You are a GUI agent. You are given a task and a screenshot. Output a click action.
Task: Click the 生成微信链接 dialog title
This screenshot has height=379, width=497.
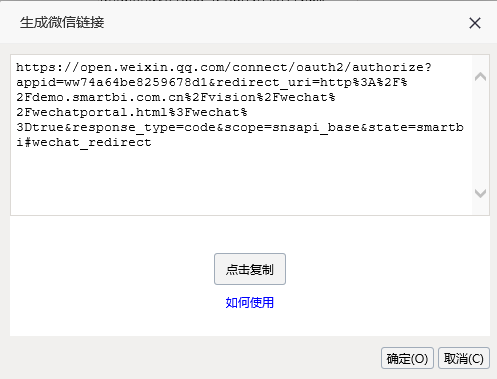click(62, 23)
